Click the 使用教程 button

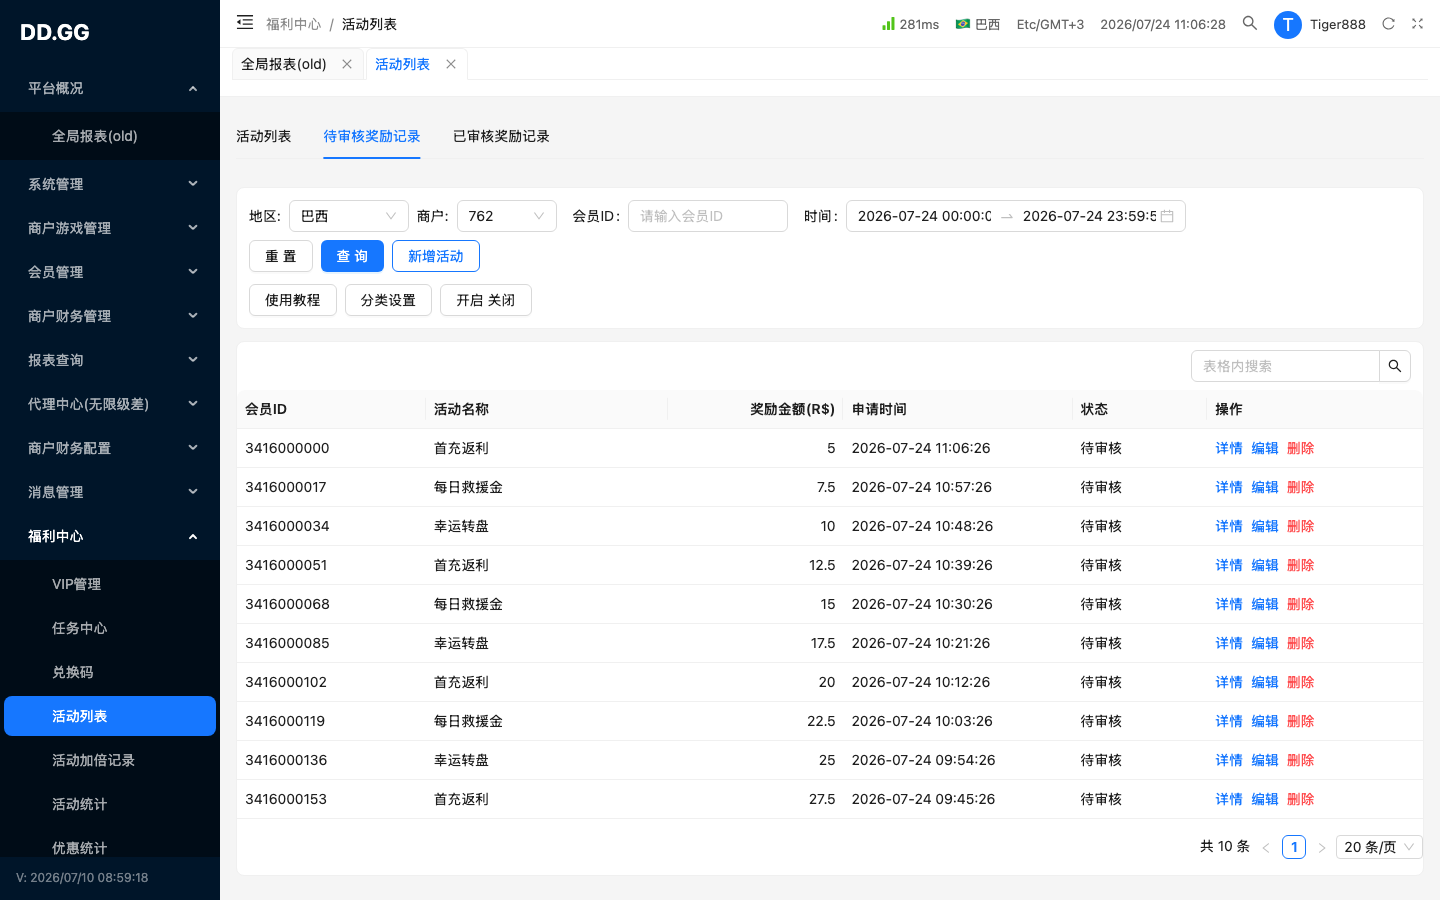(x=293, y=300)
